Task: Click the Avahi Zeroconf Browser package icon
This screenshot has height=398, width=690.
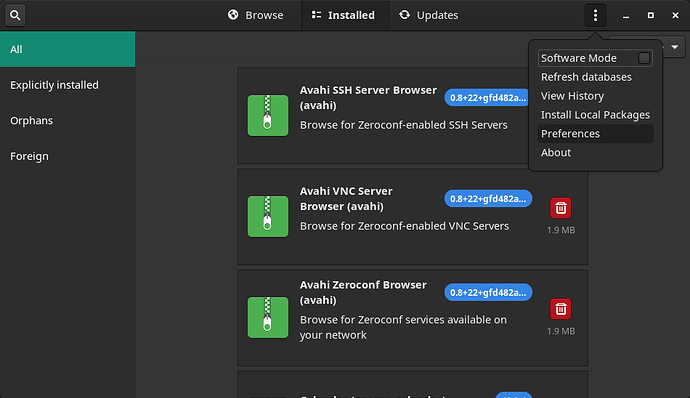Action: coord(268,317)
